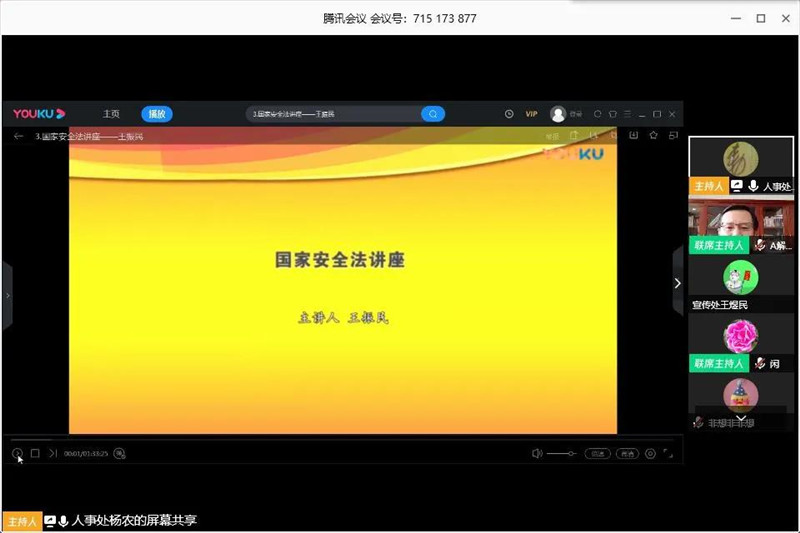This screenshot has height=533, width=800.
Task: Maximize the Tencent Meeting window
Action: click(x=761, y=18)
